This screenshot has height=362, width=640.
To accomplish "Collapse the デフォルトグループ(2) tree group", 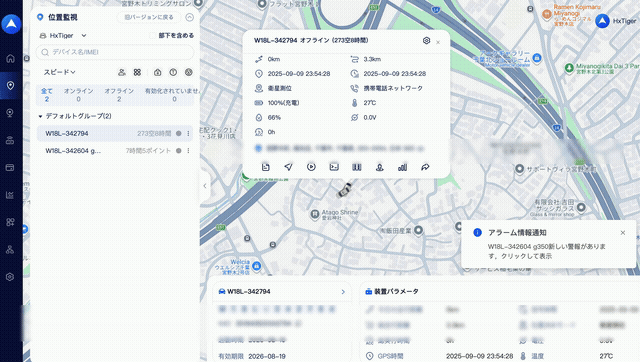I will coord(40,116).
